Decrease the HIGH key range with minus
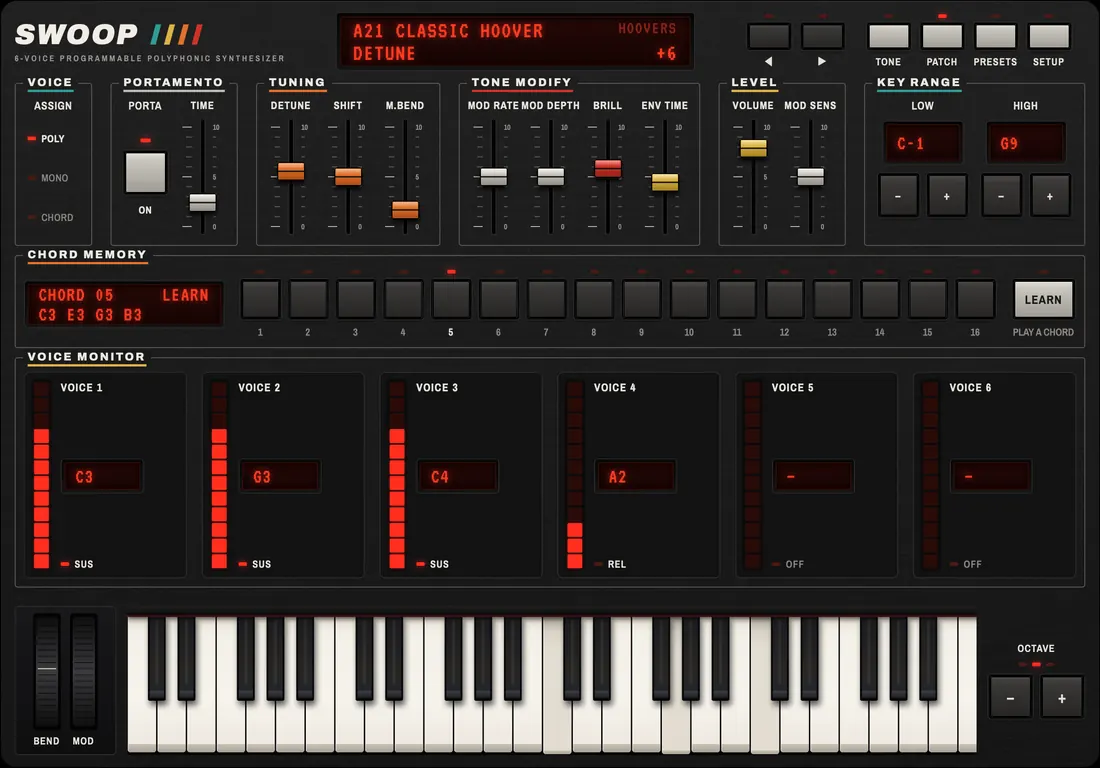Viewport: 1100px width, 768px height. pos(1001,196)
